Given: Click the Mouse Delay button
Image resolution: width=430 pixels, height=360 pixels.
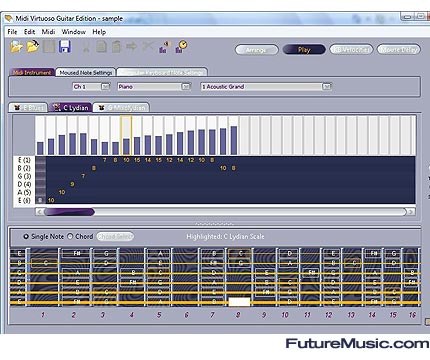Looking at the screenshot, I should (x=399, y=50).
